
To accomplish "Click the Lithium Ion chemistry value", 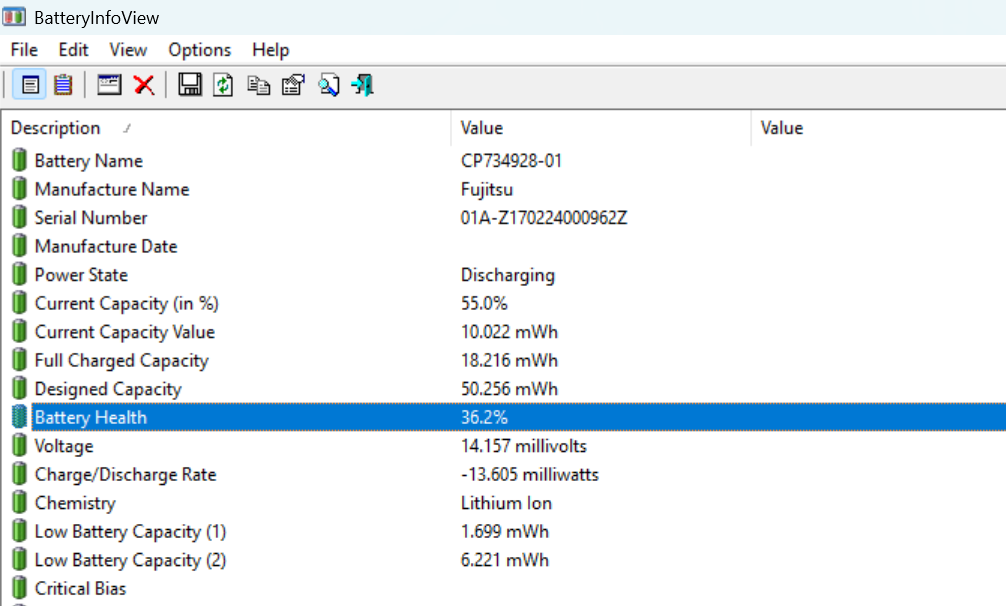I will tap(506, 503).
